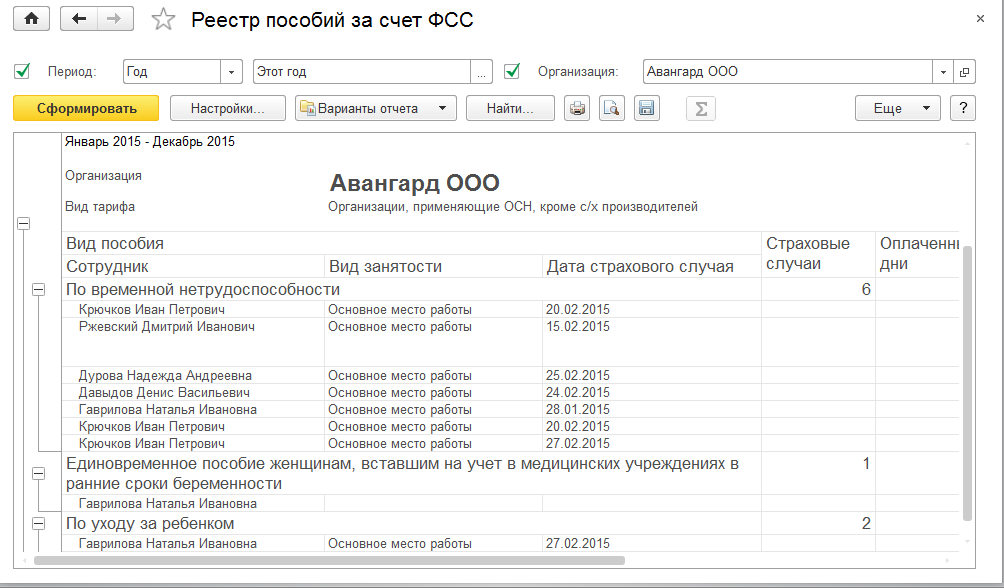Click the horizontal scrollbar at the bottom
The width and height of the screenshot is (1004, 588).
tap(330, 561)
